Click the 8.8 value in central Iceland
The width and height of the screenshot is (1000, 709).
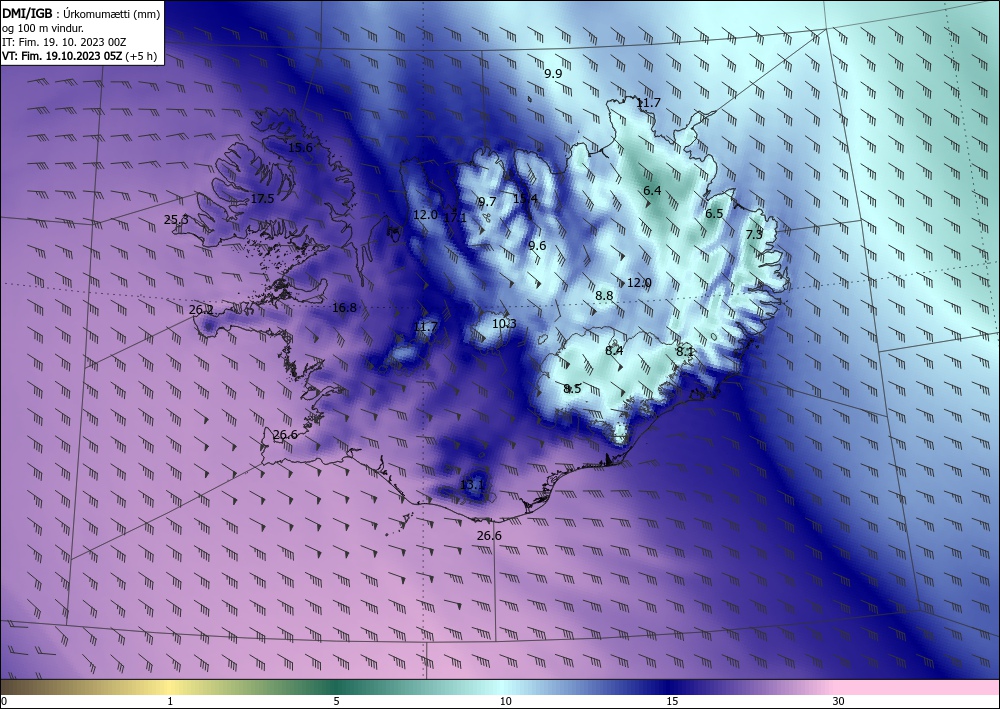(x=605, y=295)
